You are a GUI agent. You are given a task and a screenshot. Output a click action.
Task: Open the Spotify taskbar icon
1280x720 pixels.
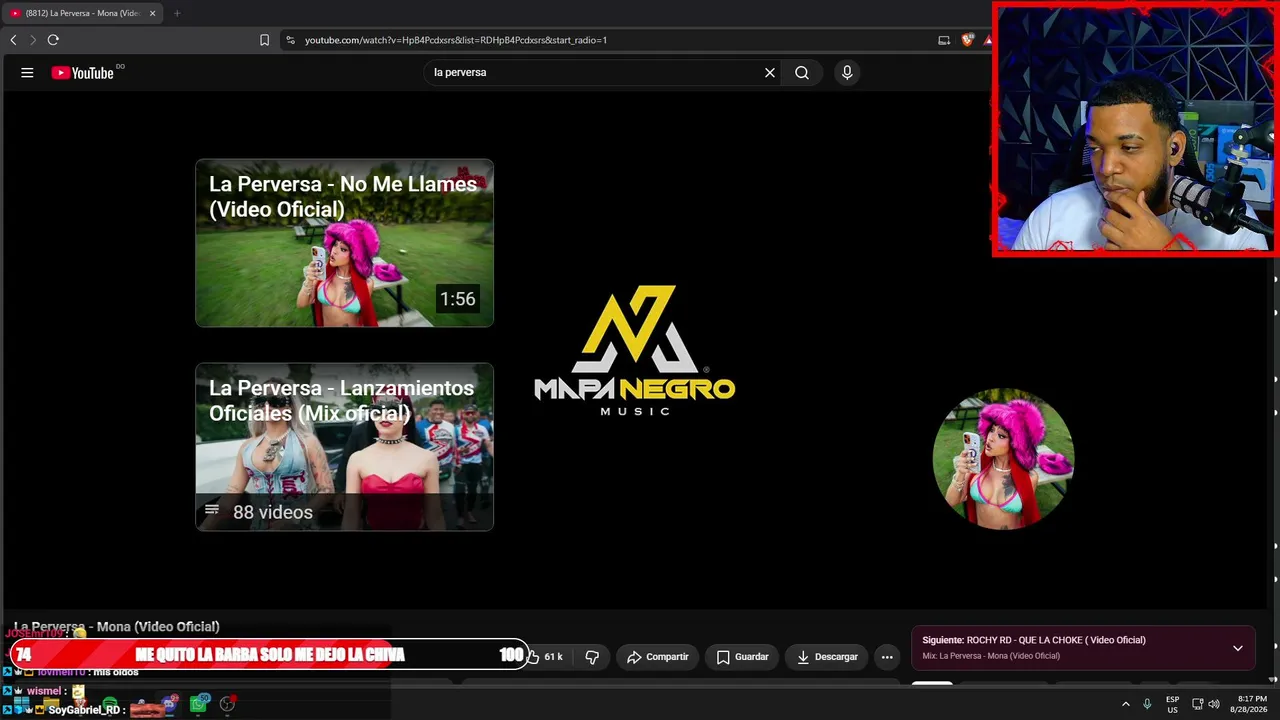coord(110,705)
